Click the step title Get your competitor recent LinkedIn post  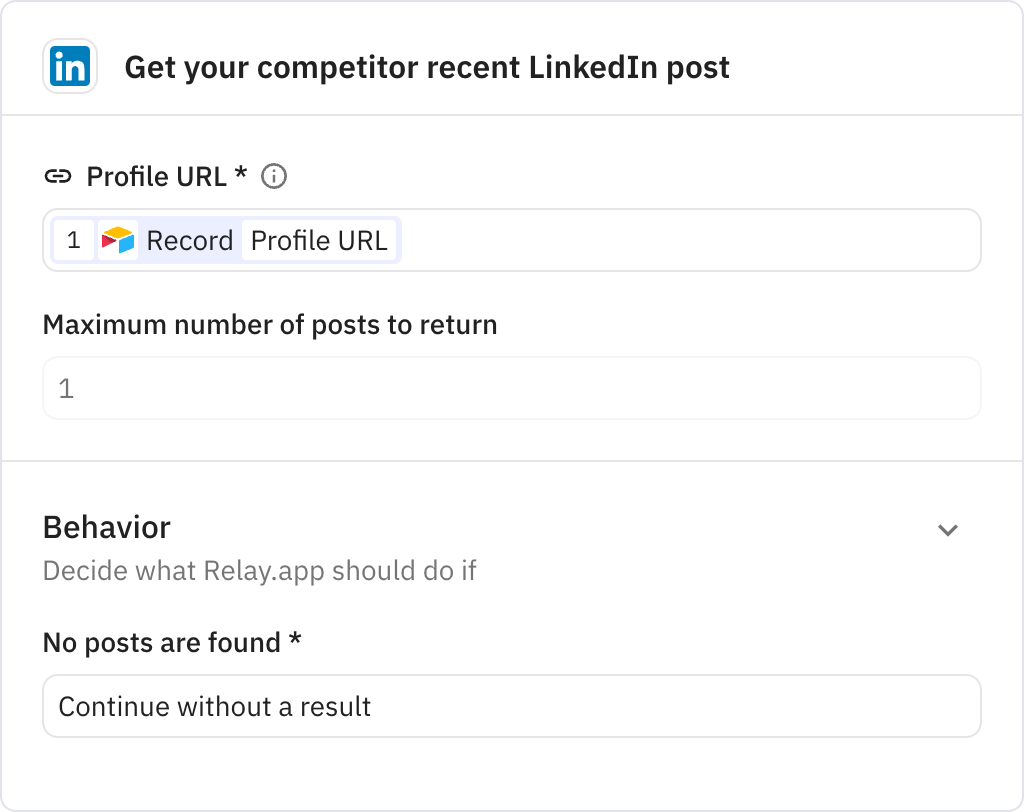click(x=427, y=67)
